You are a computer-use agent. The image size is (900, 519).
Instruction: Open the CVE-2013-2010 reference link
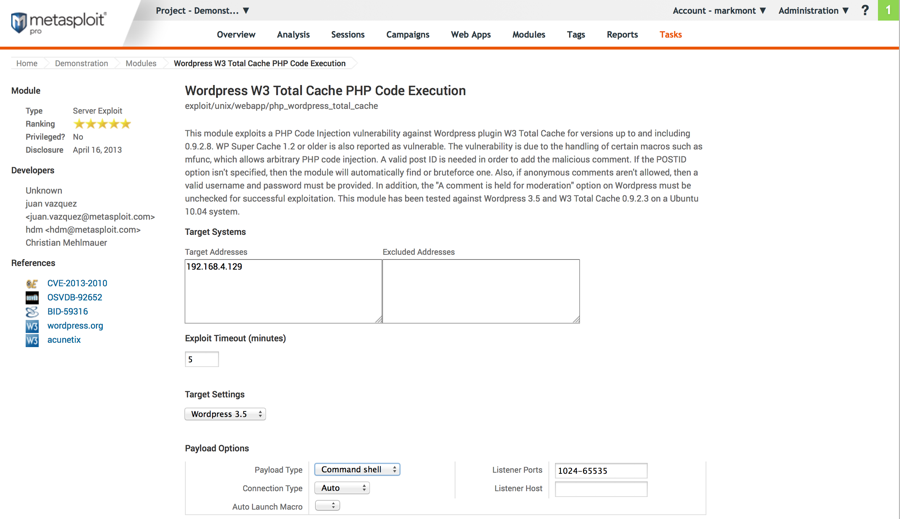(x=77, y=283)
